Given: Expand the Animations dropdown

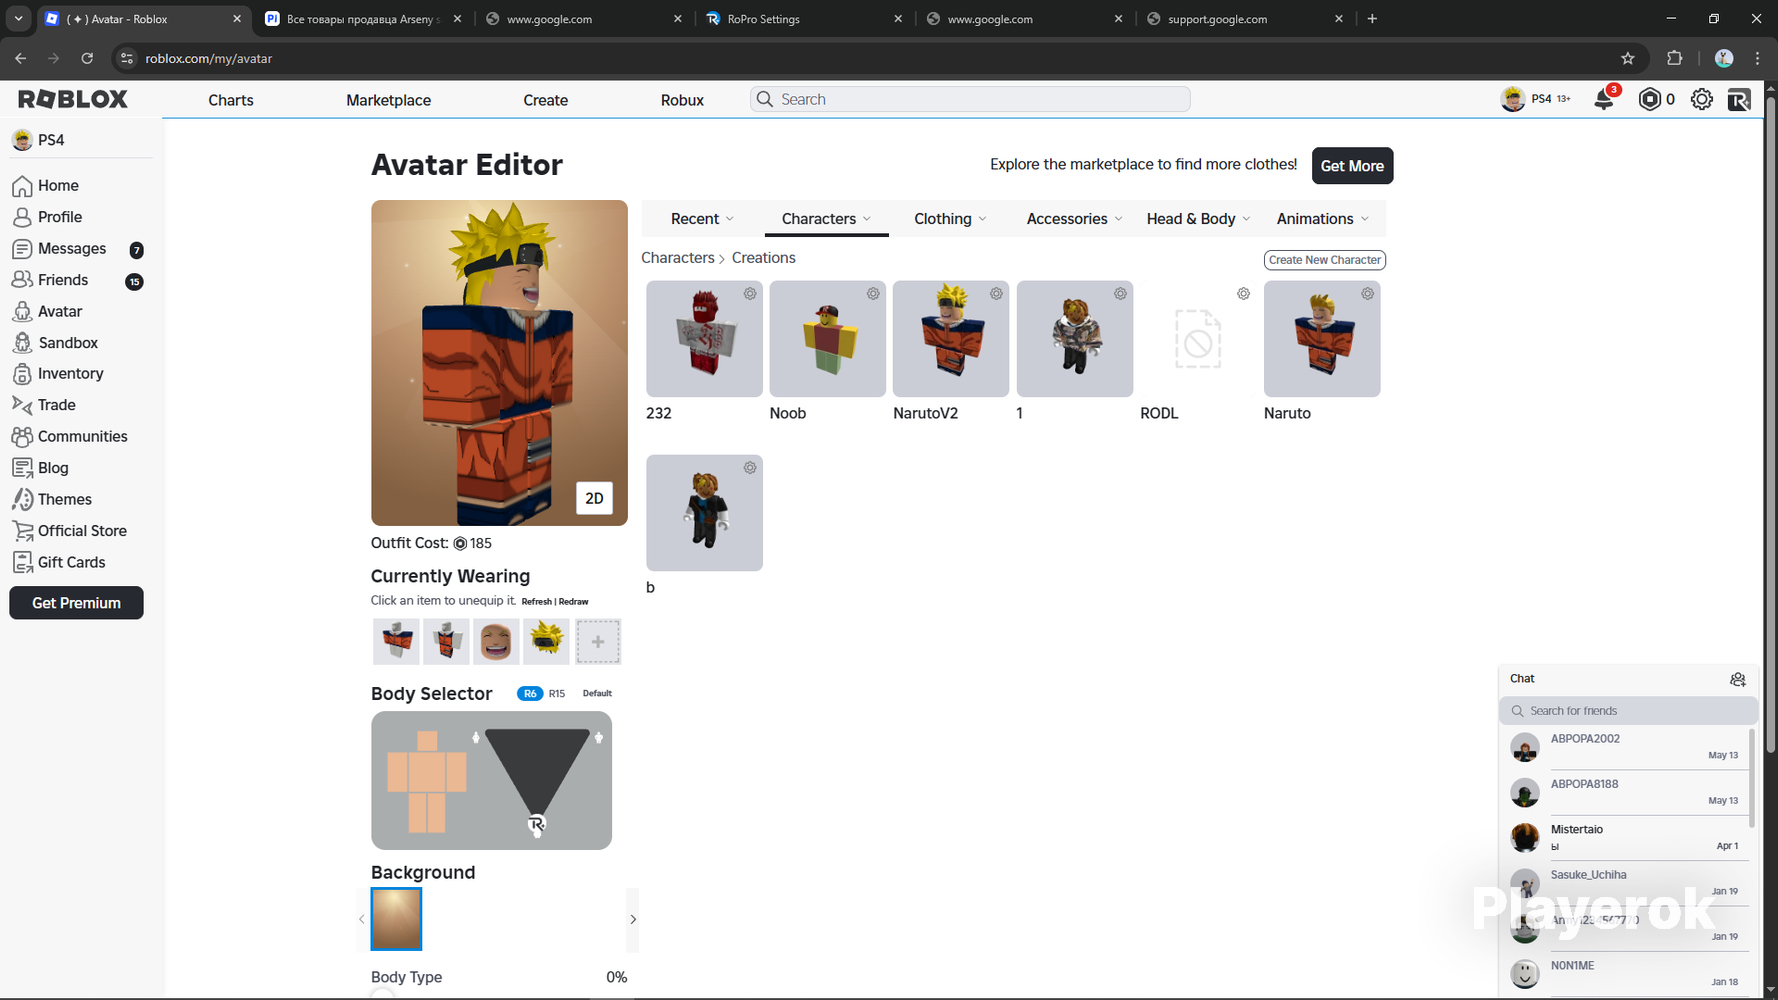Looking at the screenshot, I should (x=1322, y=219).
